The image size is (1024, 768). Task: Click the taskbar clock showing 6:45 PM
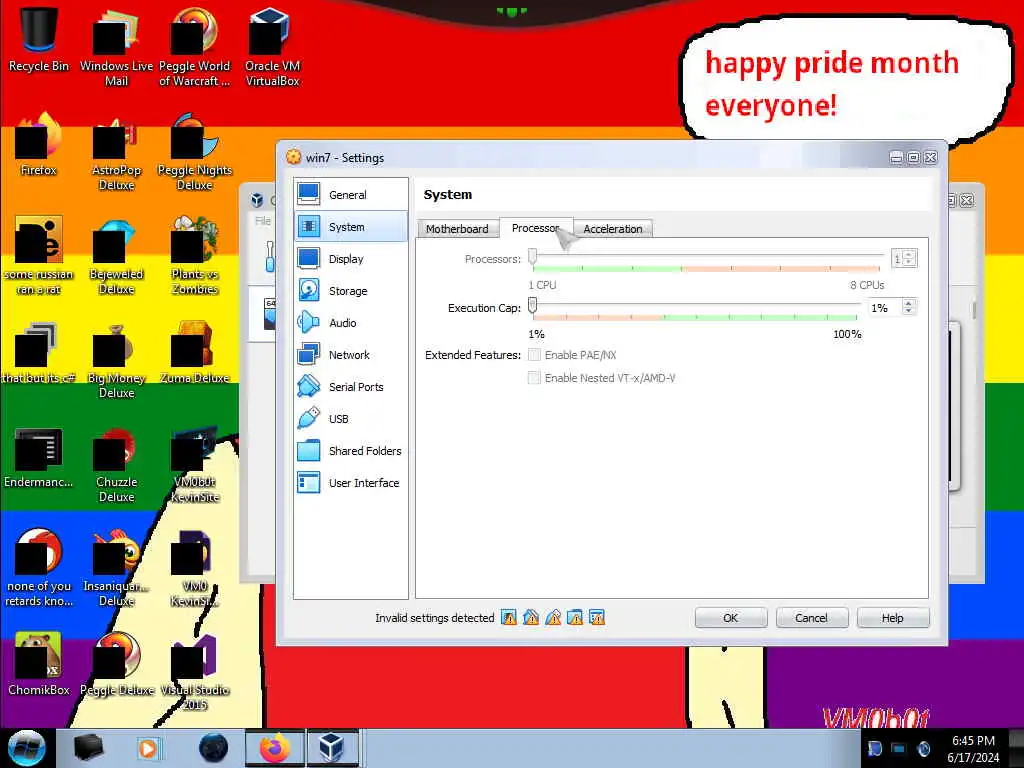click(x=973, y=749)
